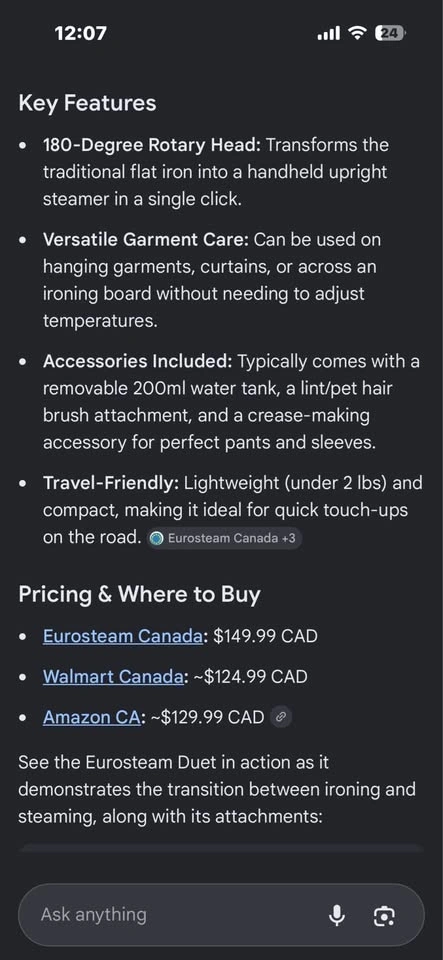Tap the battery indicator showing 24
The image size is (443, 960).
[x=392, y=33]
